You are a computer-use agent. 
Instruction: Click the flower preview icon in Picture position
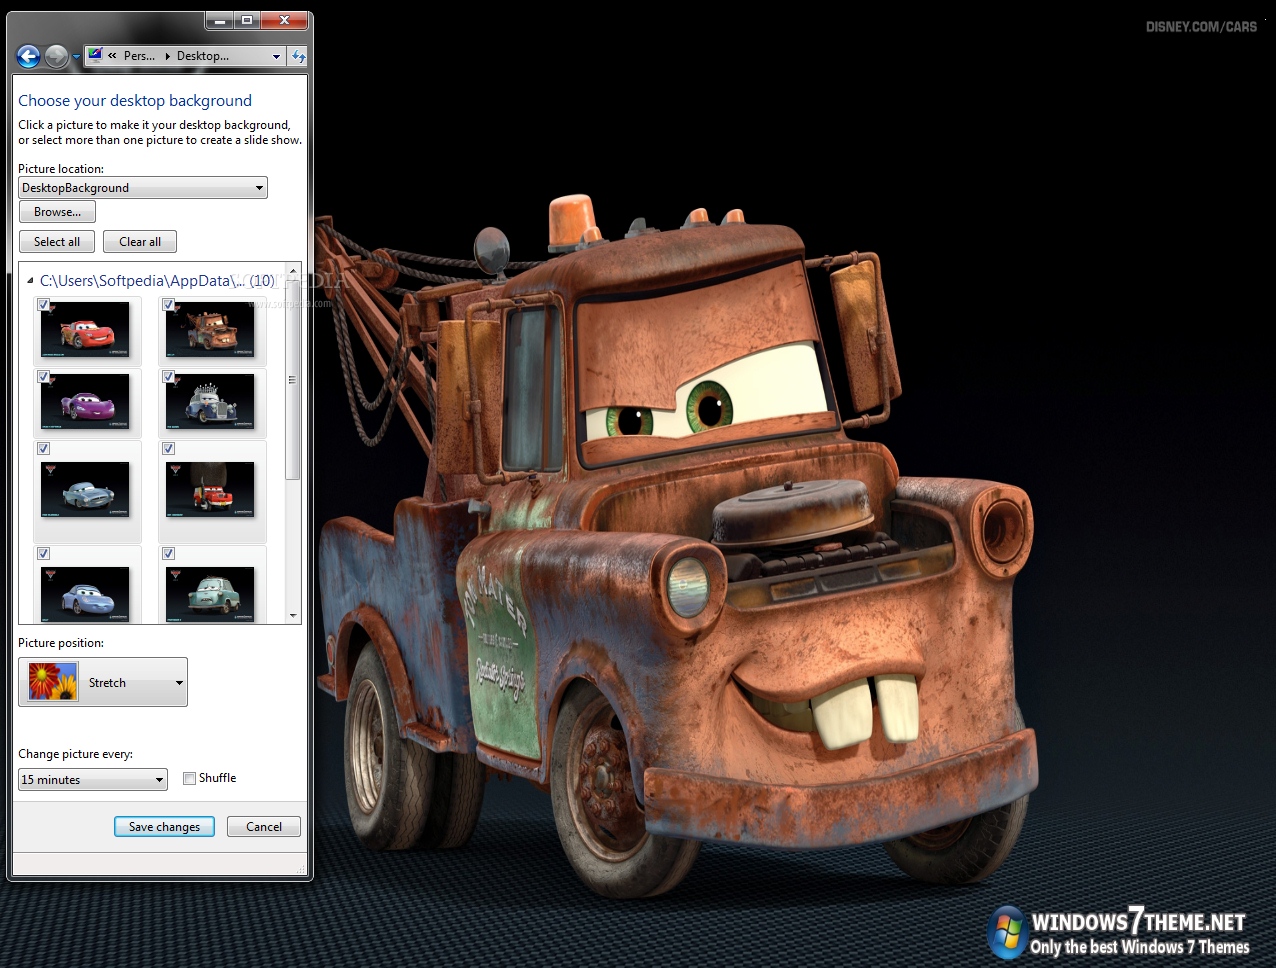click(53, 682)
